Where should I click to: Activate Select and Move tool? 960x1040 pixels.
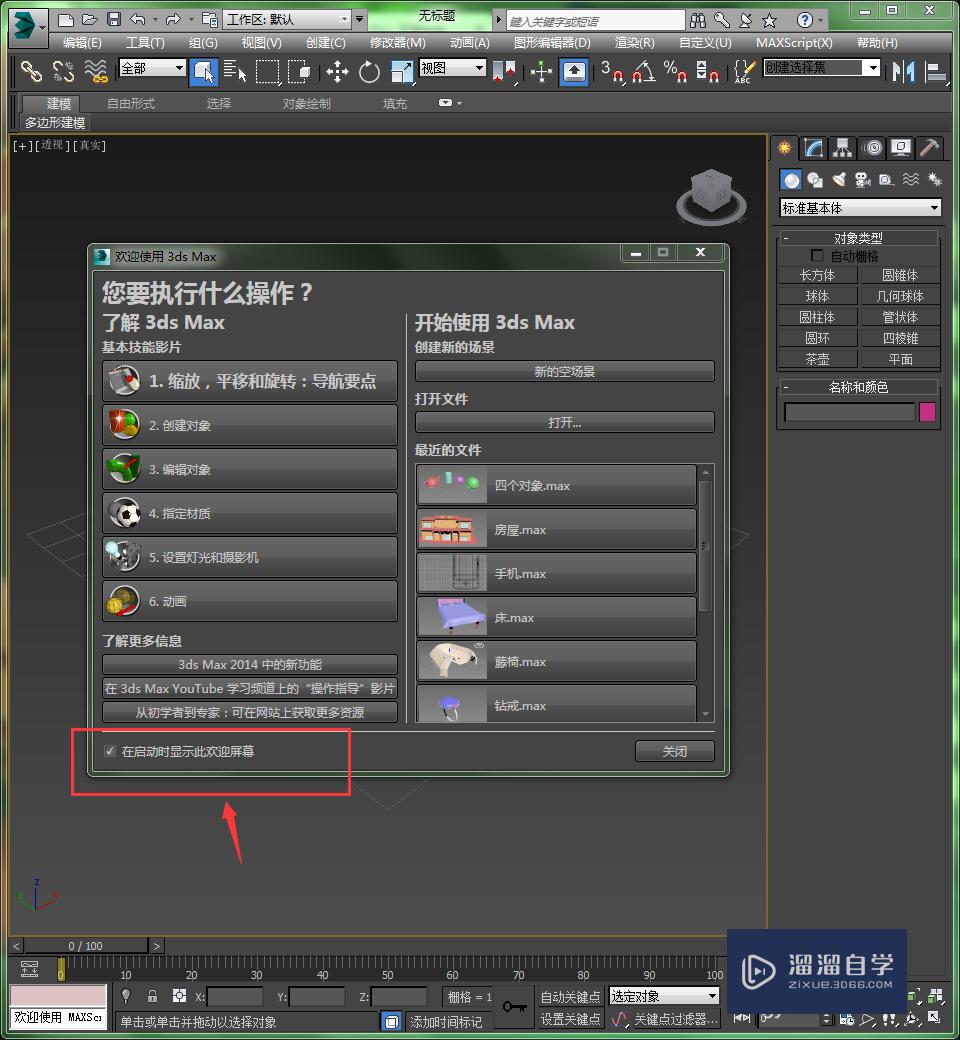[337, 72]
